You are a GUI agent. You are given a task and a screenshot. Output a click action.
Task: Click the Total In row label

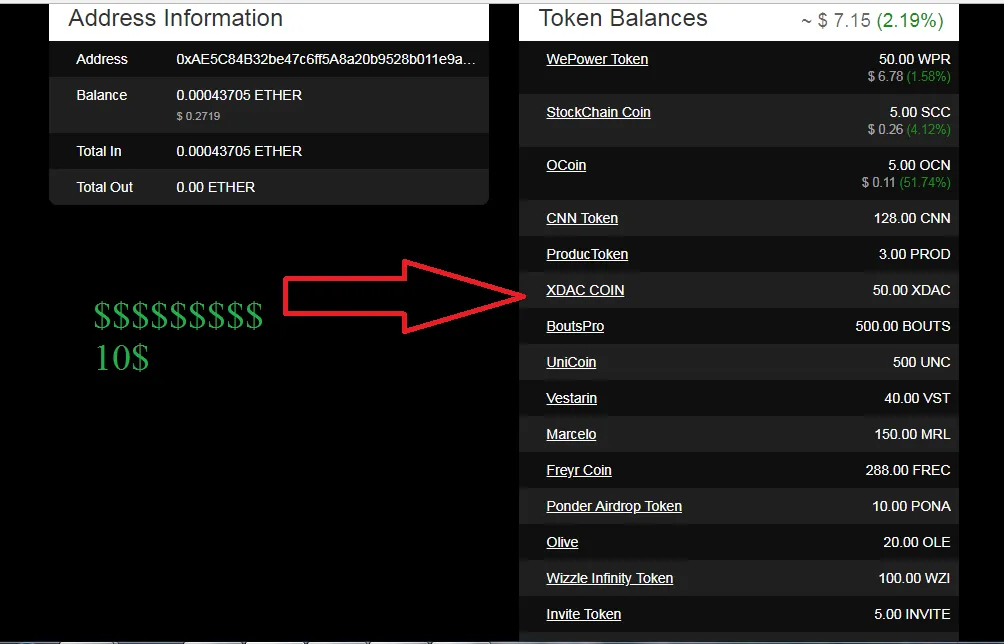(x=99, y=151)
